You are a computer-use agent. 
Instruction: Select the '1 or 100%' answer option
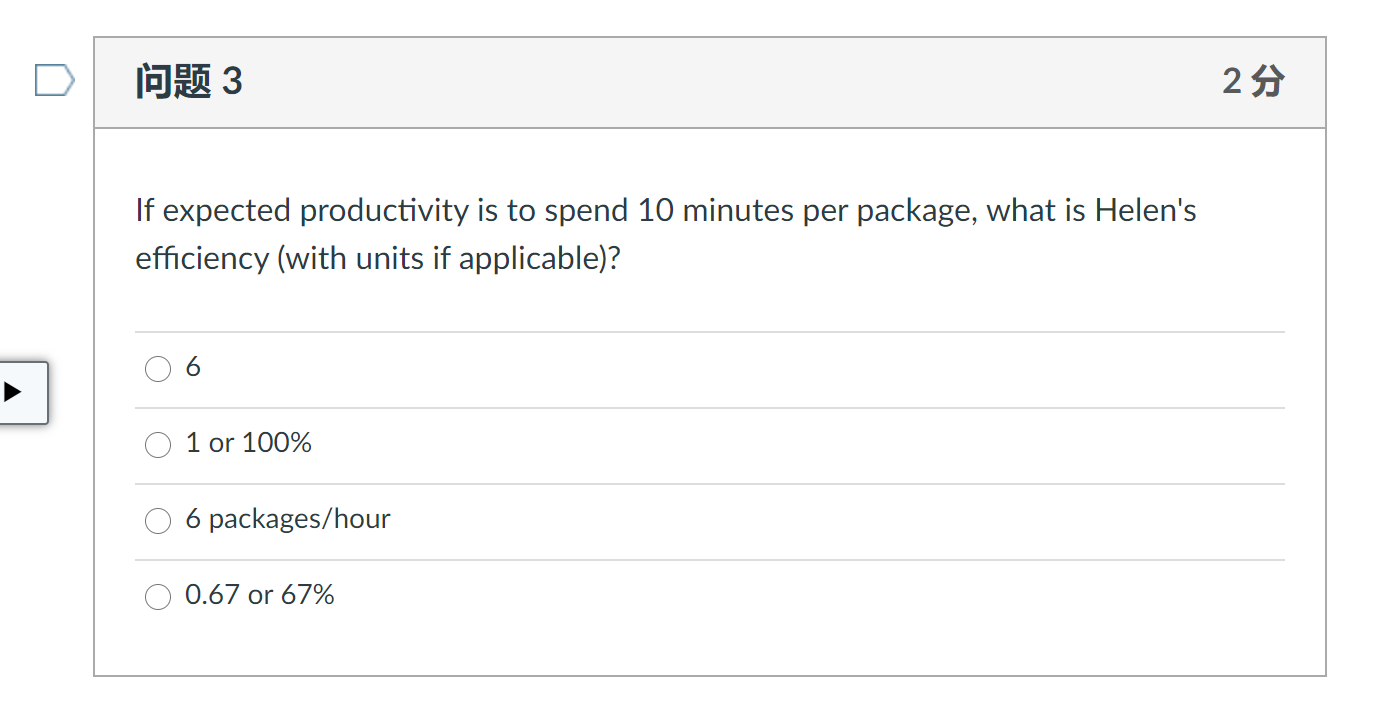pyautogui.click(x=157, y=444)
